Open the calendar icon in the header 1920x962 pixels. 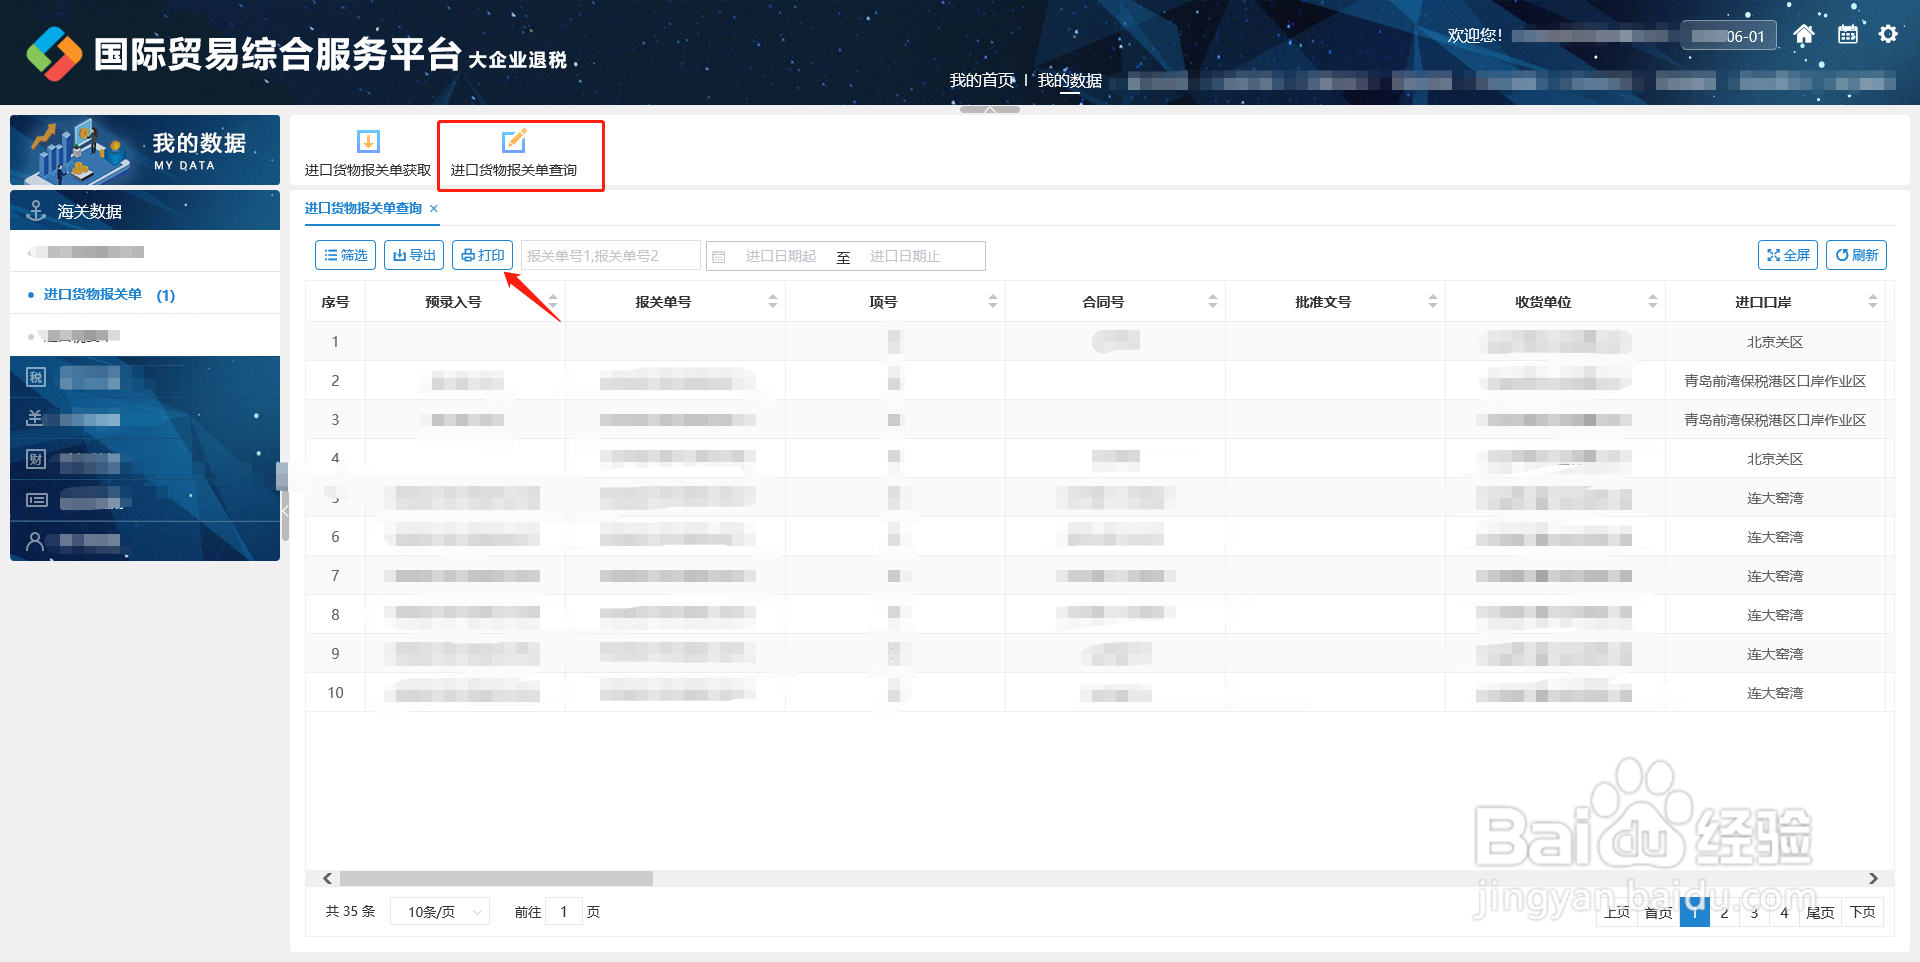(1847, 35)
